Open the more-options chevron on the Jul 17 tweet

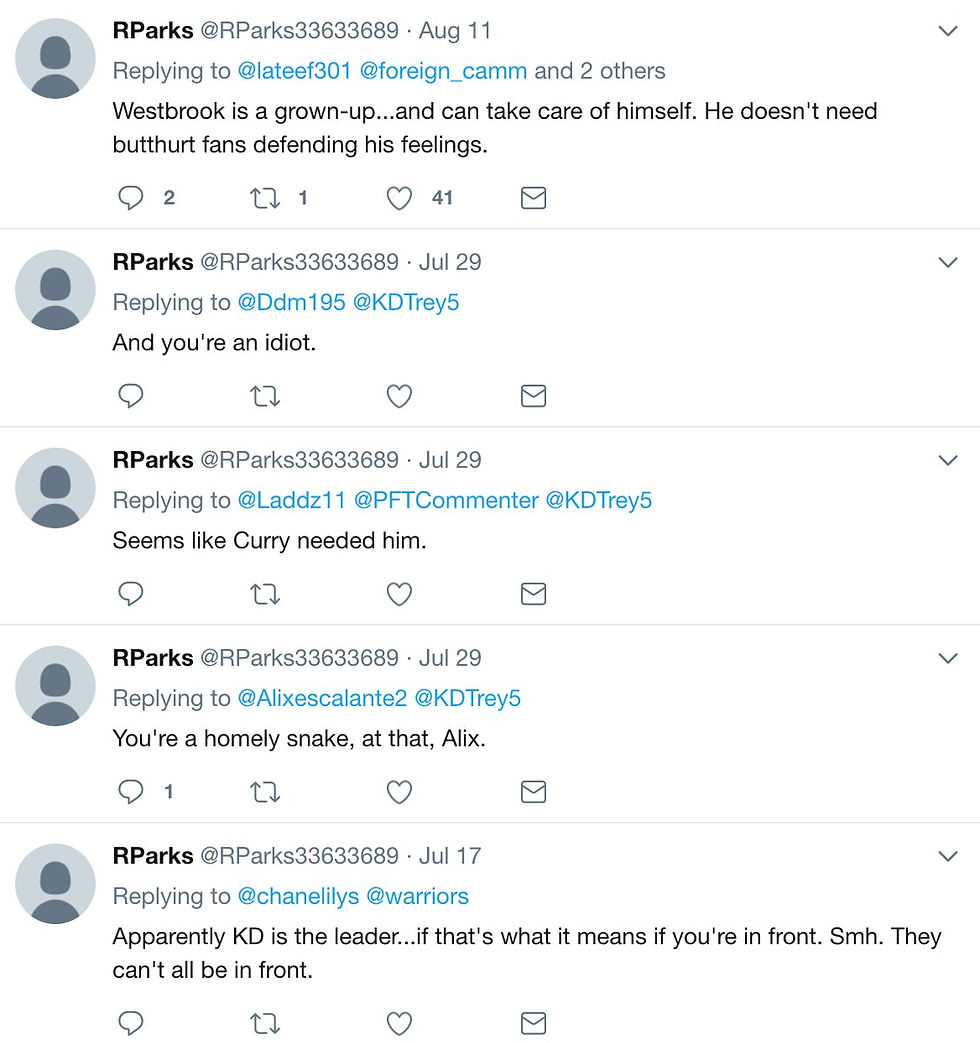[x=948, y=857]
